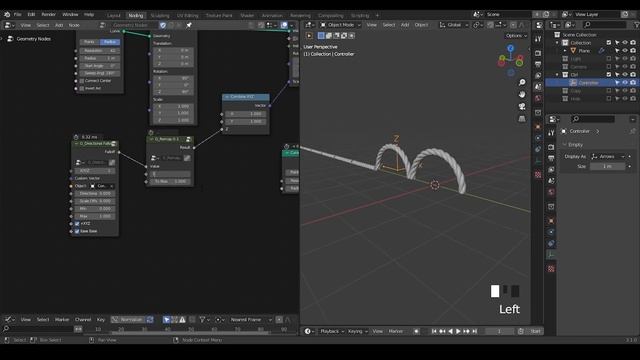Toggle Ctrl collection render camera icon
Viewport: 640px width, 360px height.
pos(633,75)
